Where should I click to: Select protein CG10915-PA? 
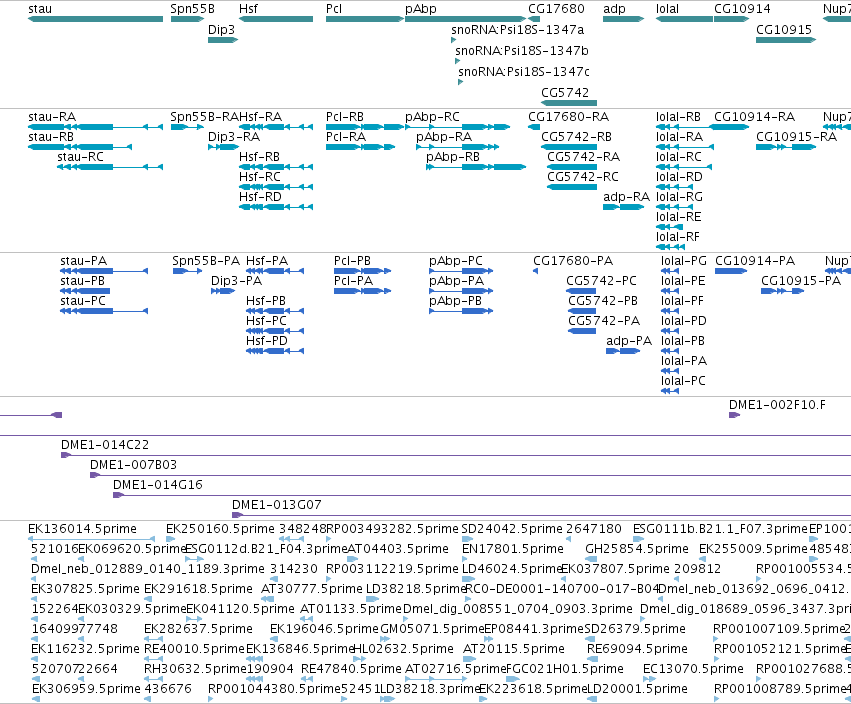point(783,291)
